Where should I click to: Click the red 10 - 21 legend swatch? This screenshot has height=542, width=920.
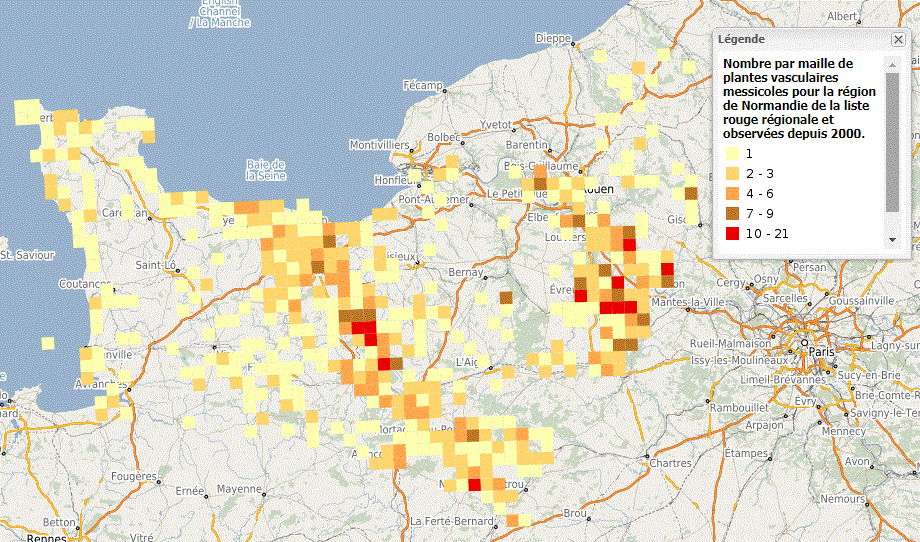click(732, 234)
